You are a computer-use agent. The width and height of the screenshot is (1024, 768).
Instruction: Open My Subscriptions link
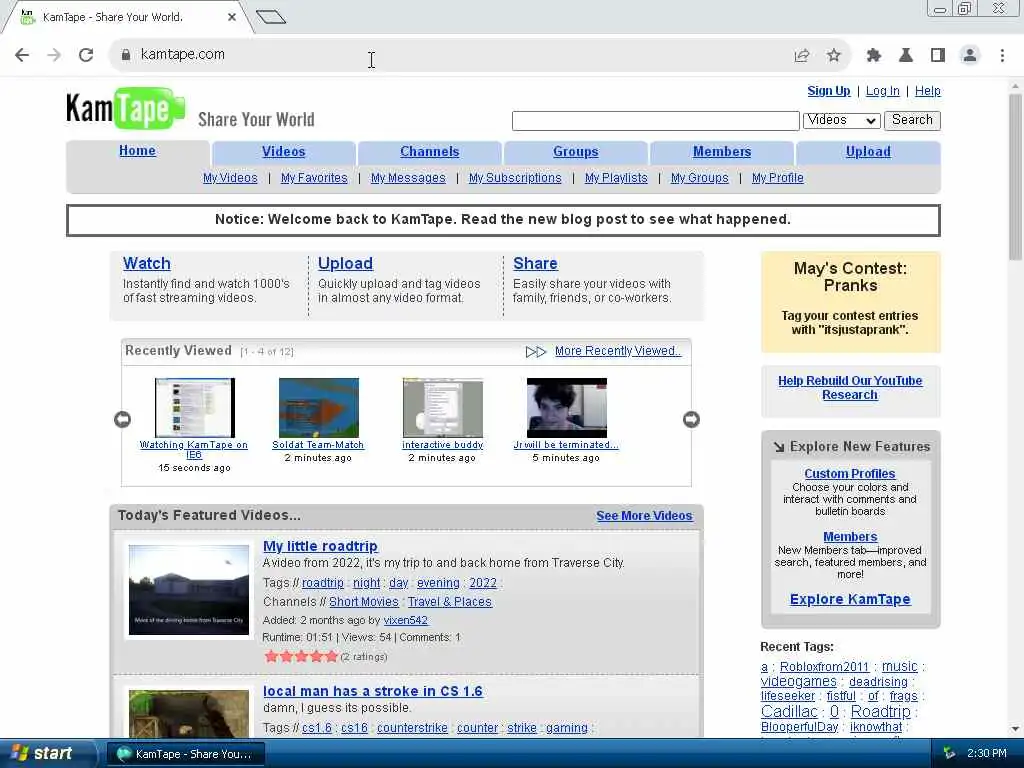pos(515,178)
